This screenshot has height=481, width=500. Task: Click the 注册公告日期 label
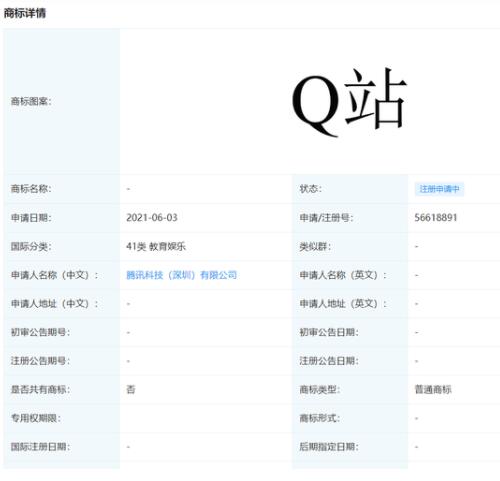329,361
